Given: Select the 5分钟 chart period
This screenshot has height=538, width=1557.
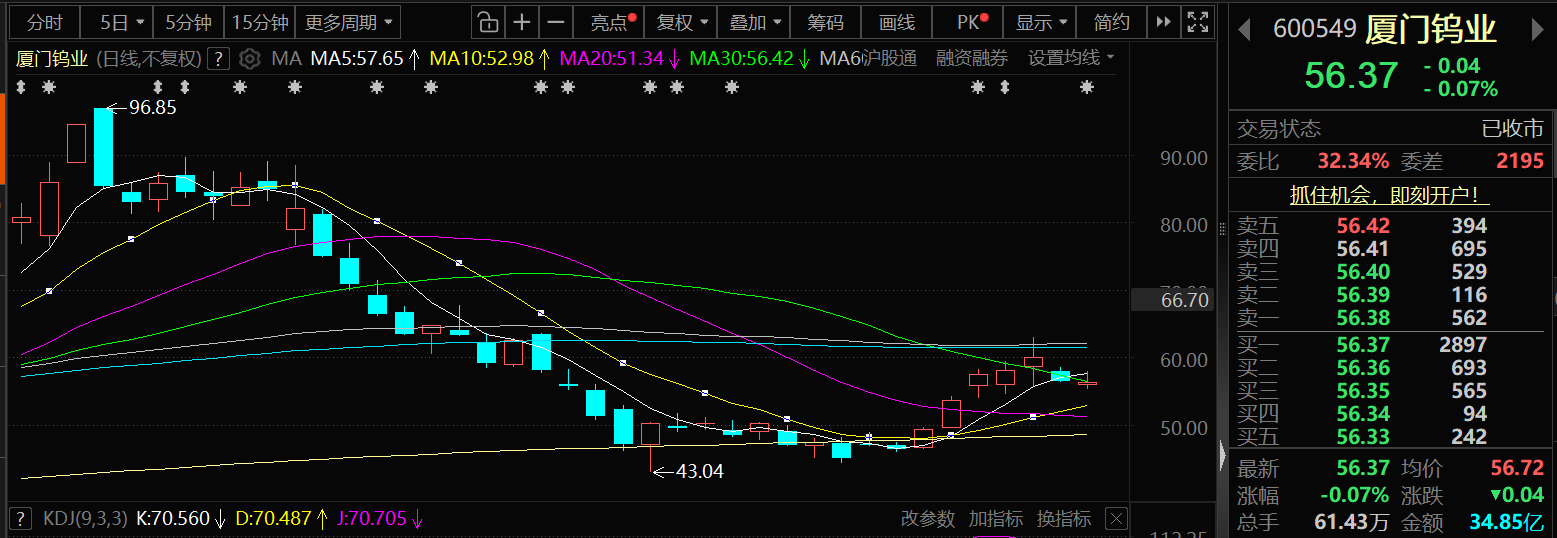Looking at the screenshot, I should [x=187, y=22].
